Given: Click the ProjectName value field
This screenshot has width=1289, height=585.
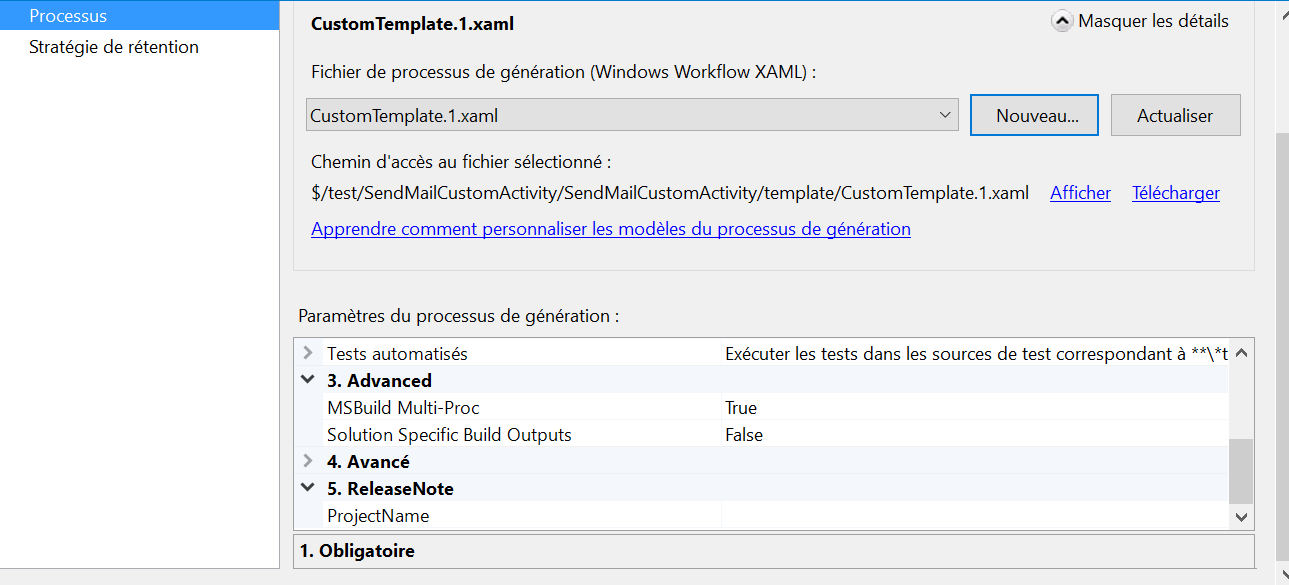Looking at the screenshot, I should tap(975, 516).
